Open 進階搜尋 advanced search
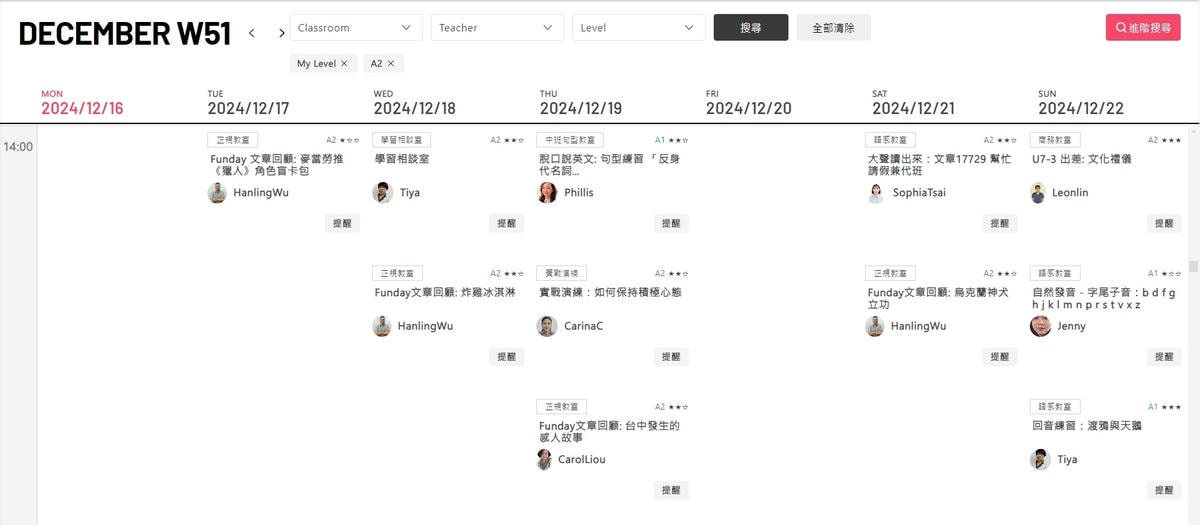The width and height of the screenshot is (1200, 525). [1143, 28]
